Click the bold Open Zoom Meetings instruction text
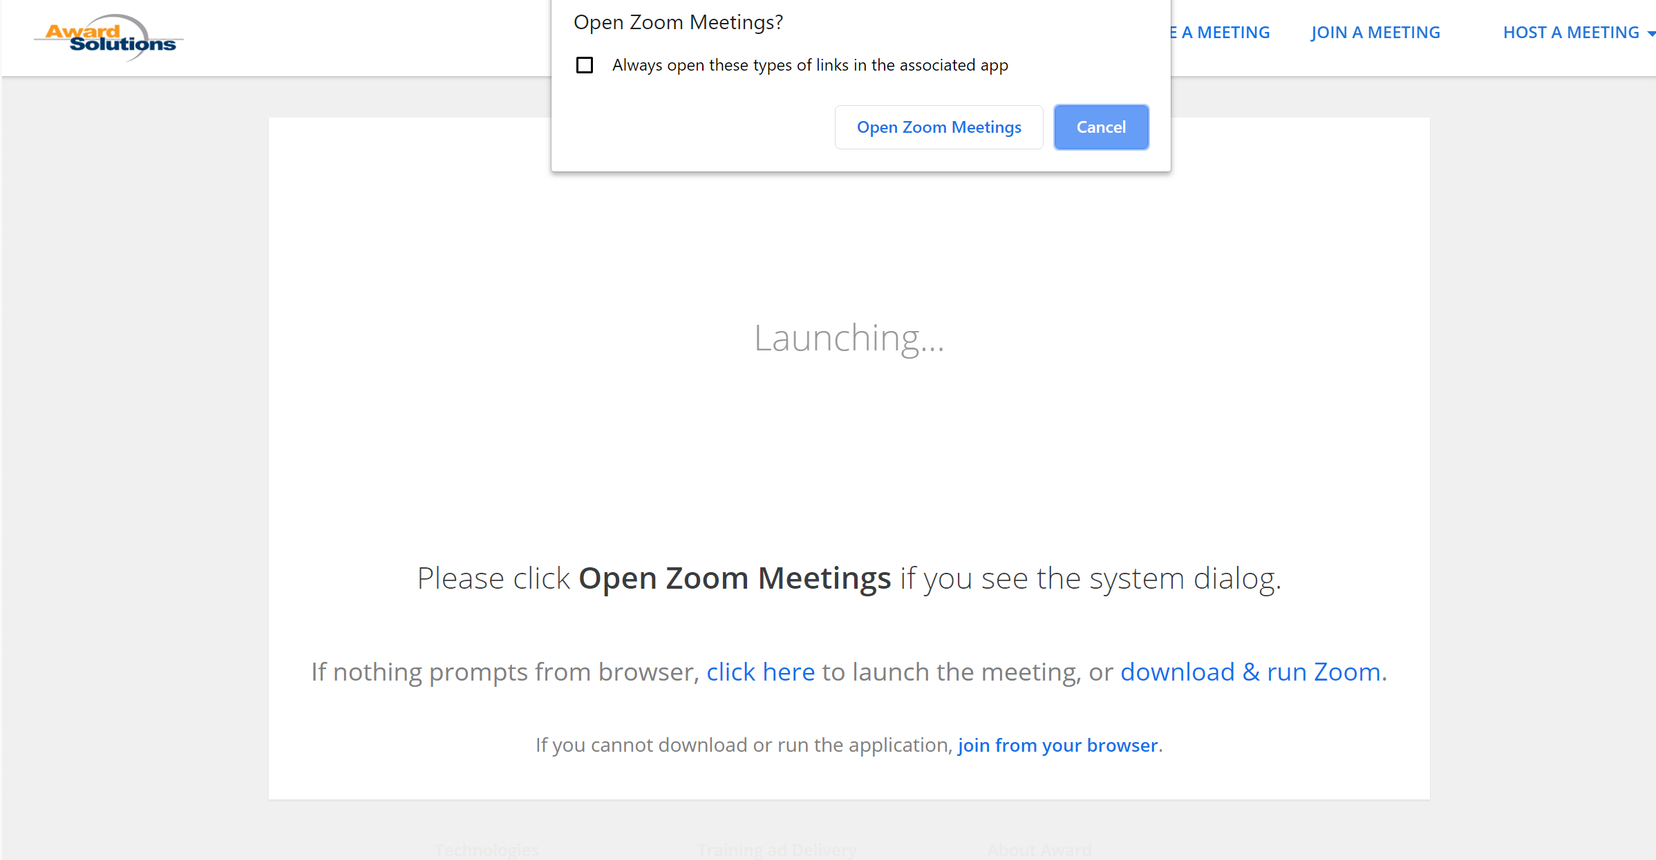This screenshot has width=1656, height=860. pyautogui.click(x=735, y=578)
